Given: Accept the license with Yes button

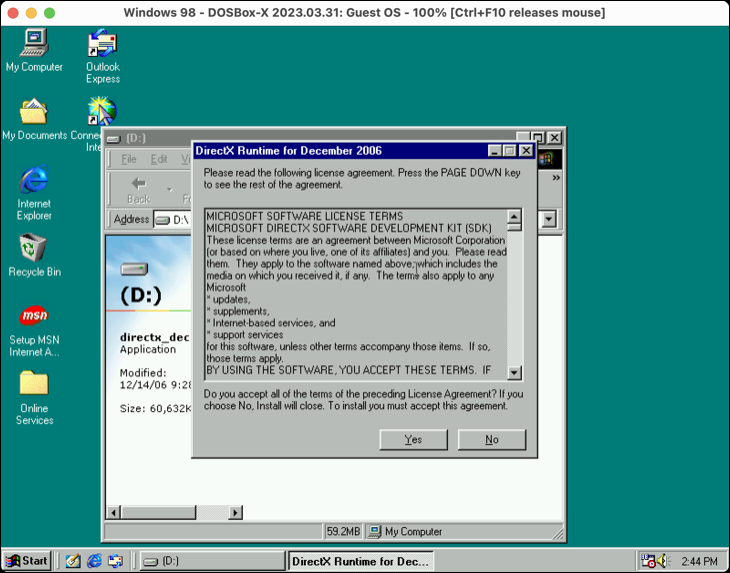Looking at the screenshot, I should click(x=413, y=440).
